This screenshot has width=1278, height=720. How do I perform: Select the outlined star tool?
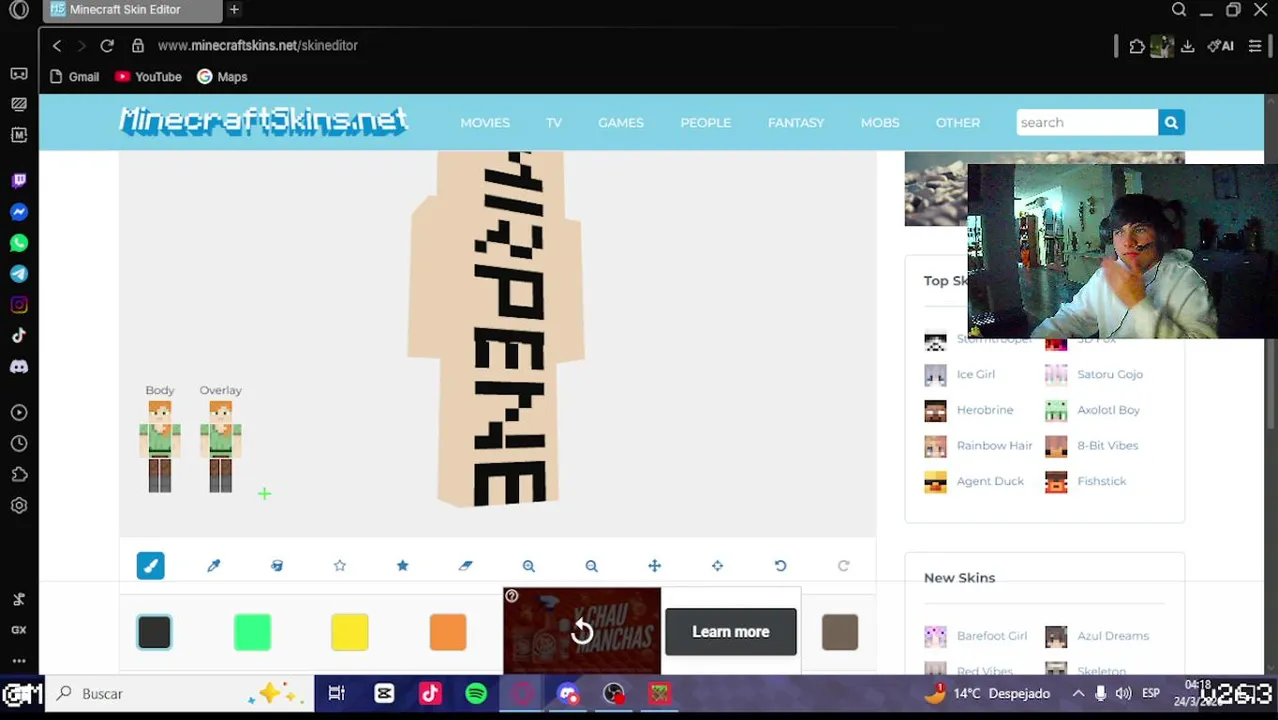coord(340,566)
